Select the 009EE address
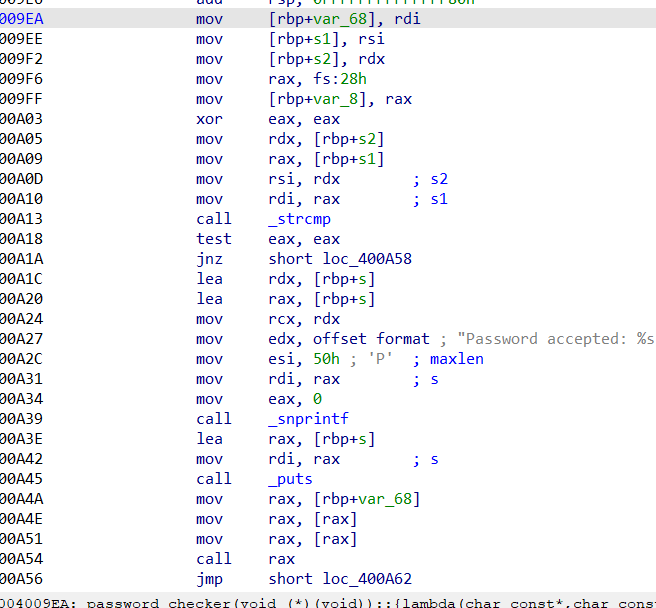The height and width of the screenshot is (608, 656). tap(21, 39)
